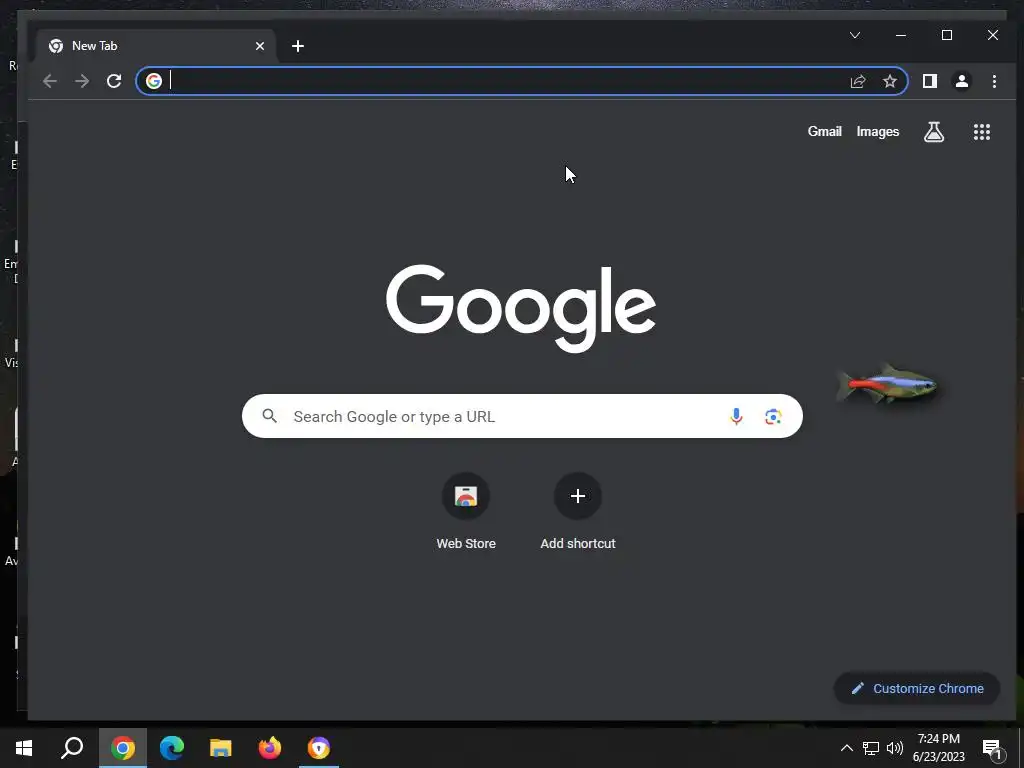Minimize the Chrome window

901,35
